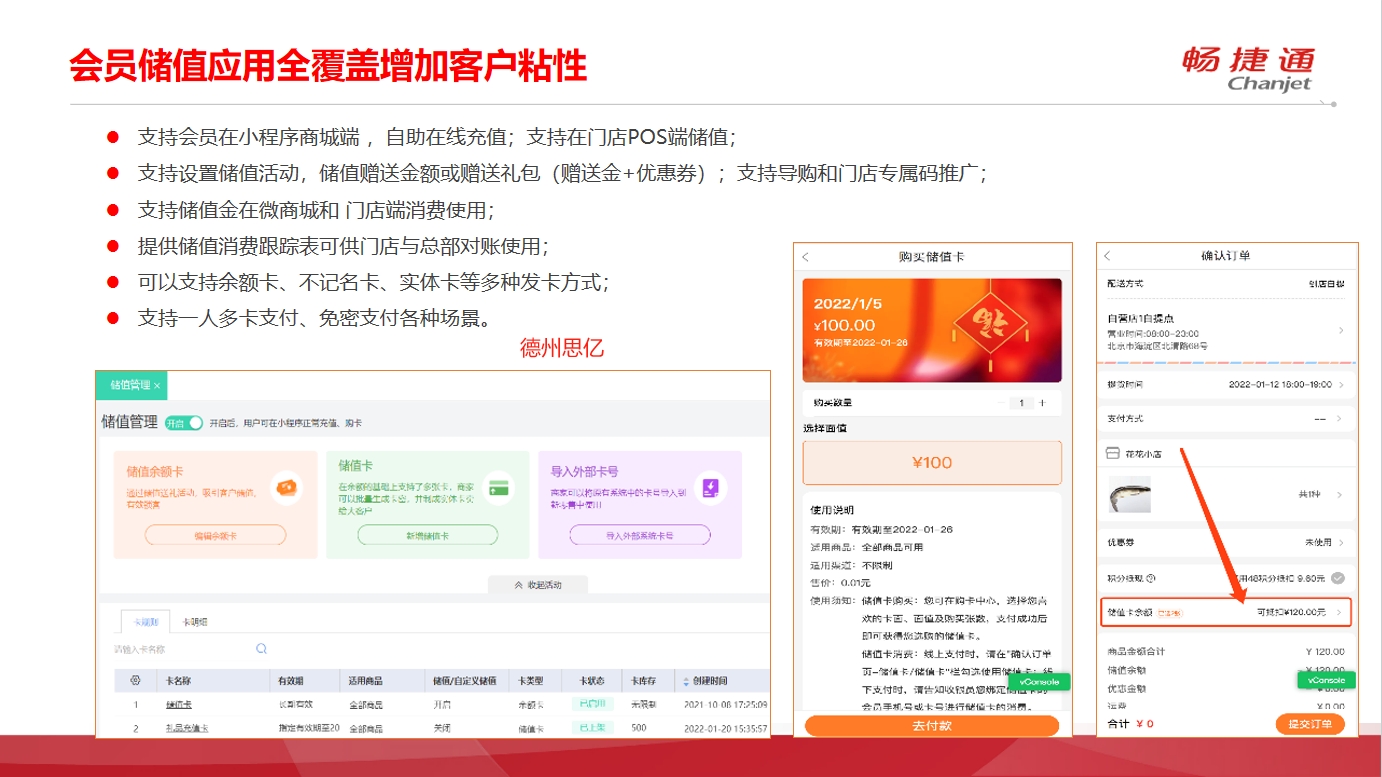1382x777 pixels.
Task: Click the purple 导入外部系统卡号 button
Action: click(x=640, y=535)
